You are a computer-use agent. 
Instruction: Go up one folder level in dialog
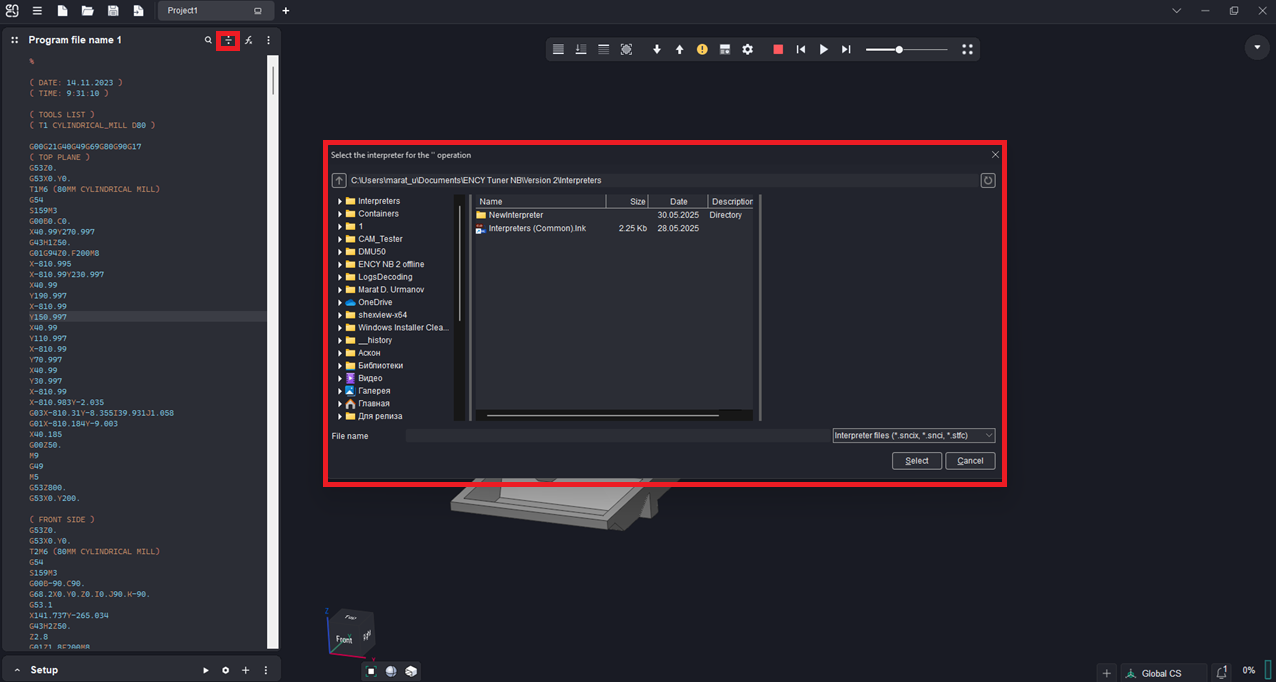coord(339,181)
